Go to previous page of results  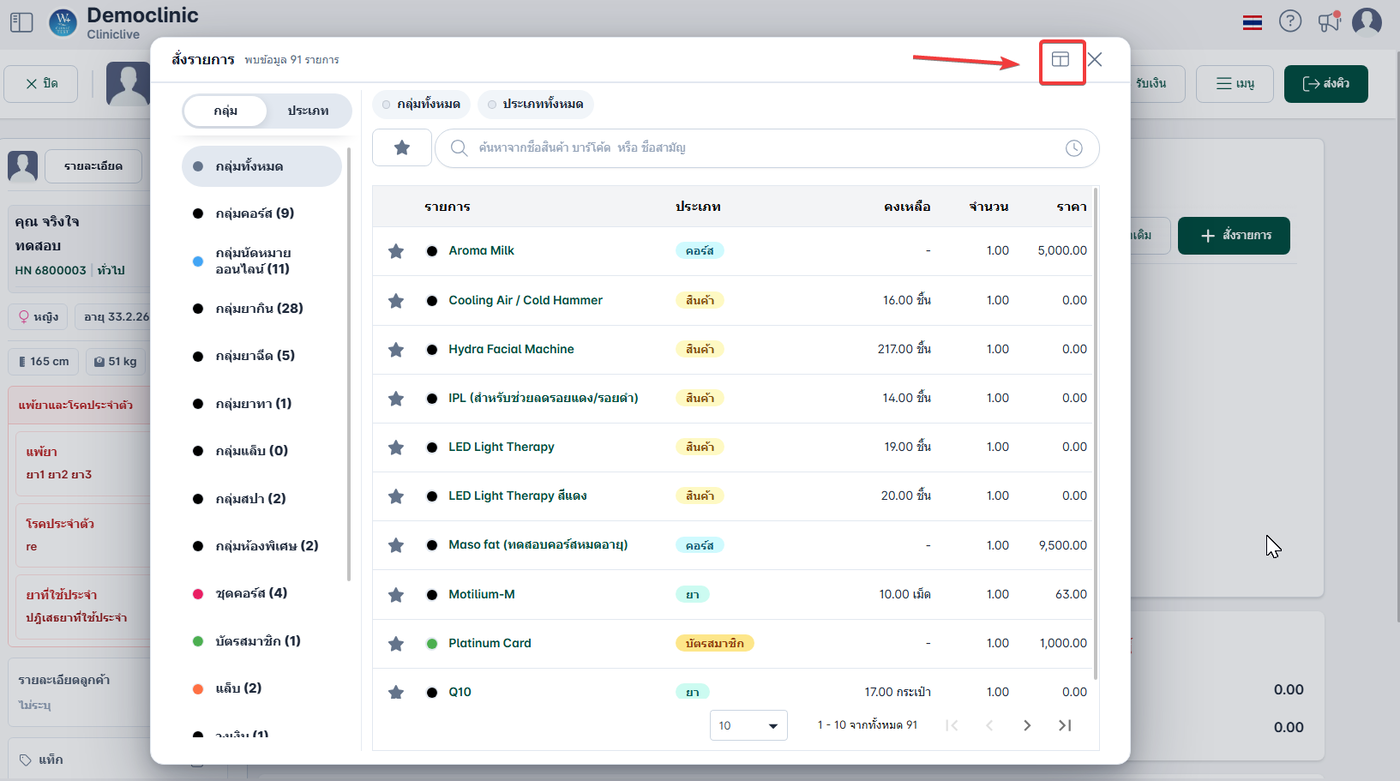pos(989,725)
